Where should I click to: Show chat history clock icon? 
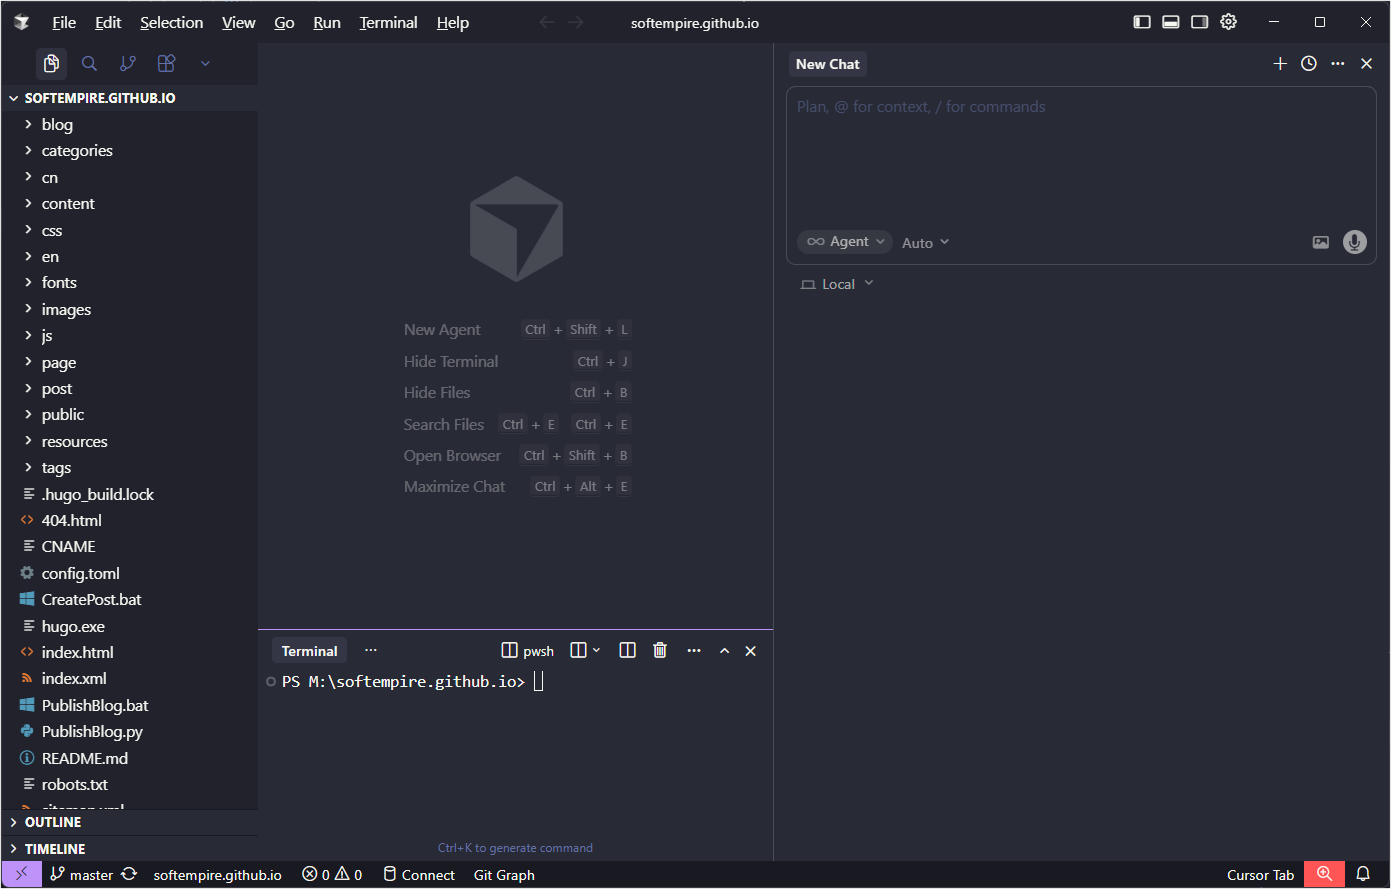pyautogui.click(x=1308, y=64)
